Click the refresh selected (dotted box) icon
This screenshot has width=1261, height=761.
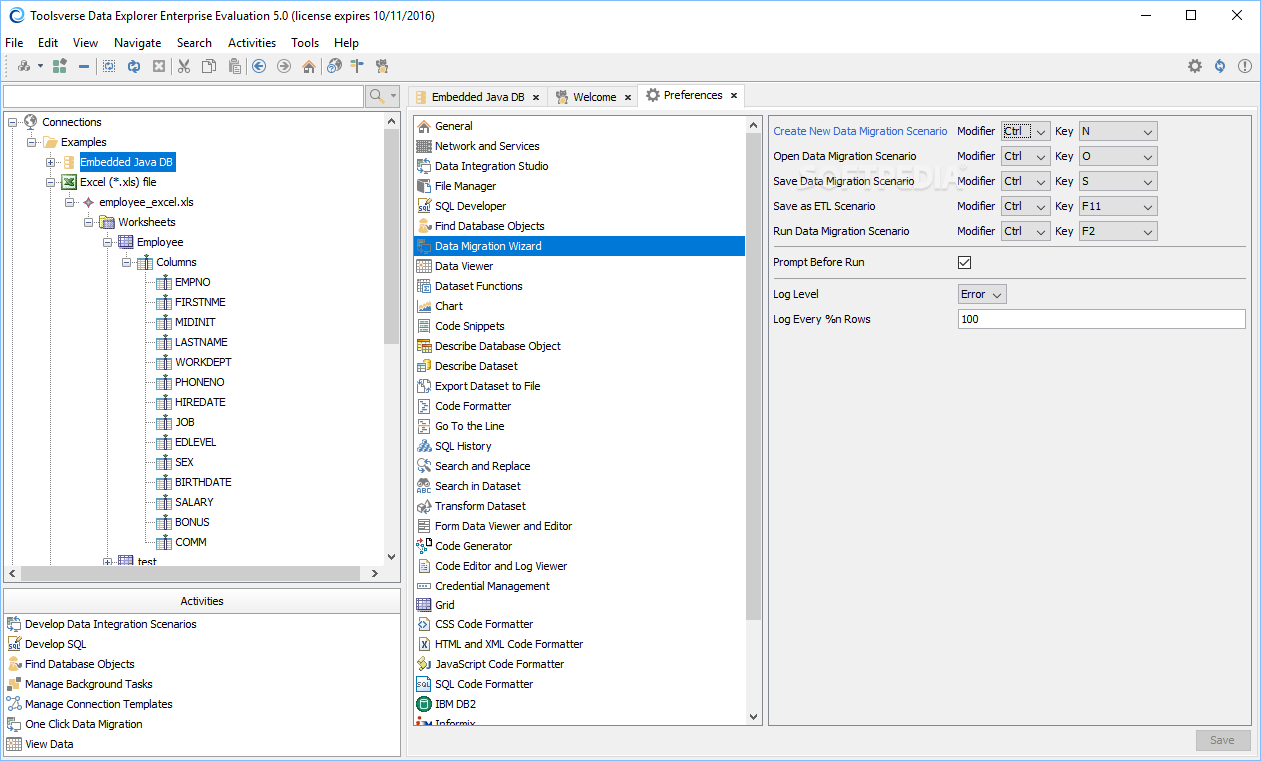click(109, 66)
